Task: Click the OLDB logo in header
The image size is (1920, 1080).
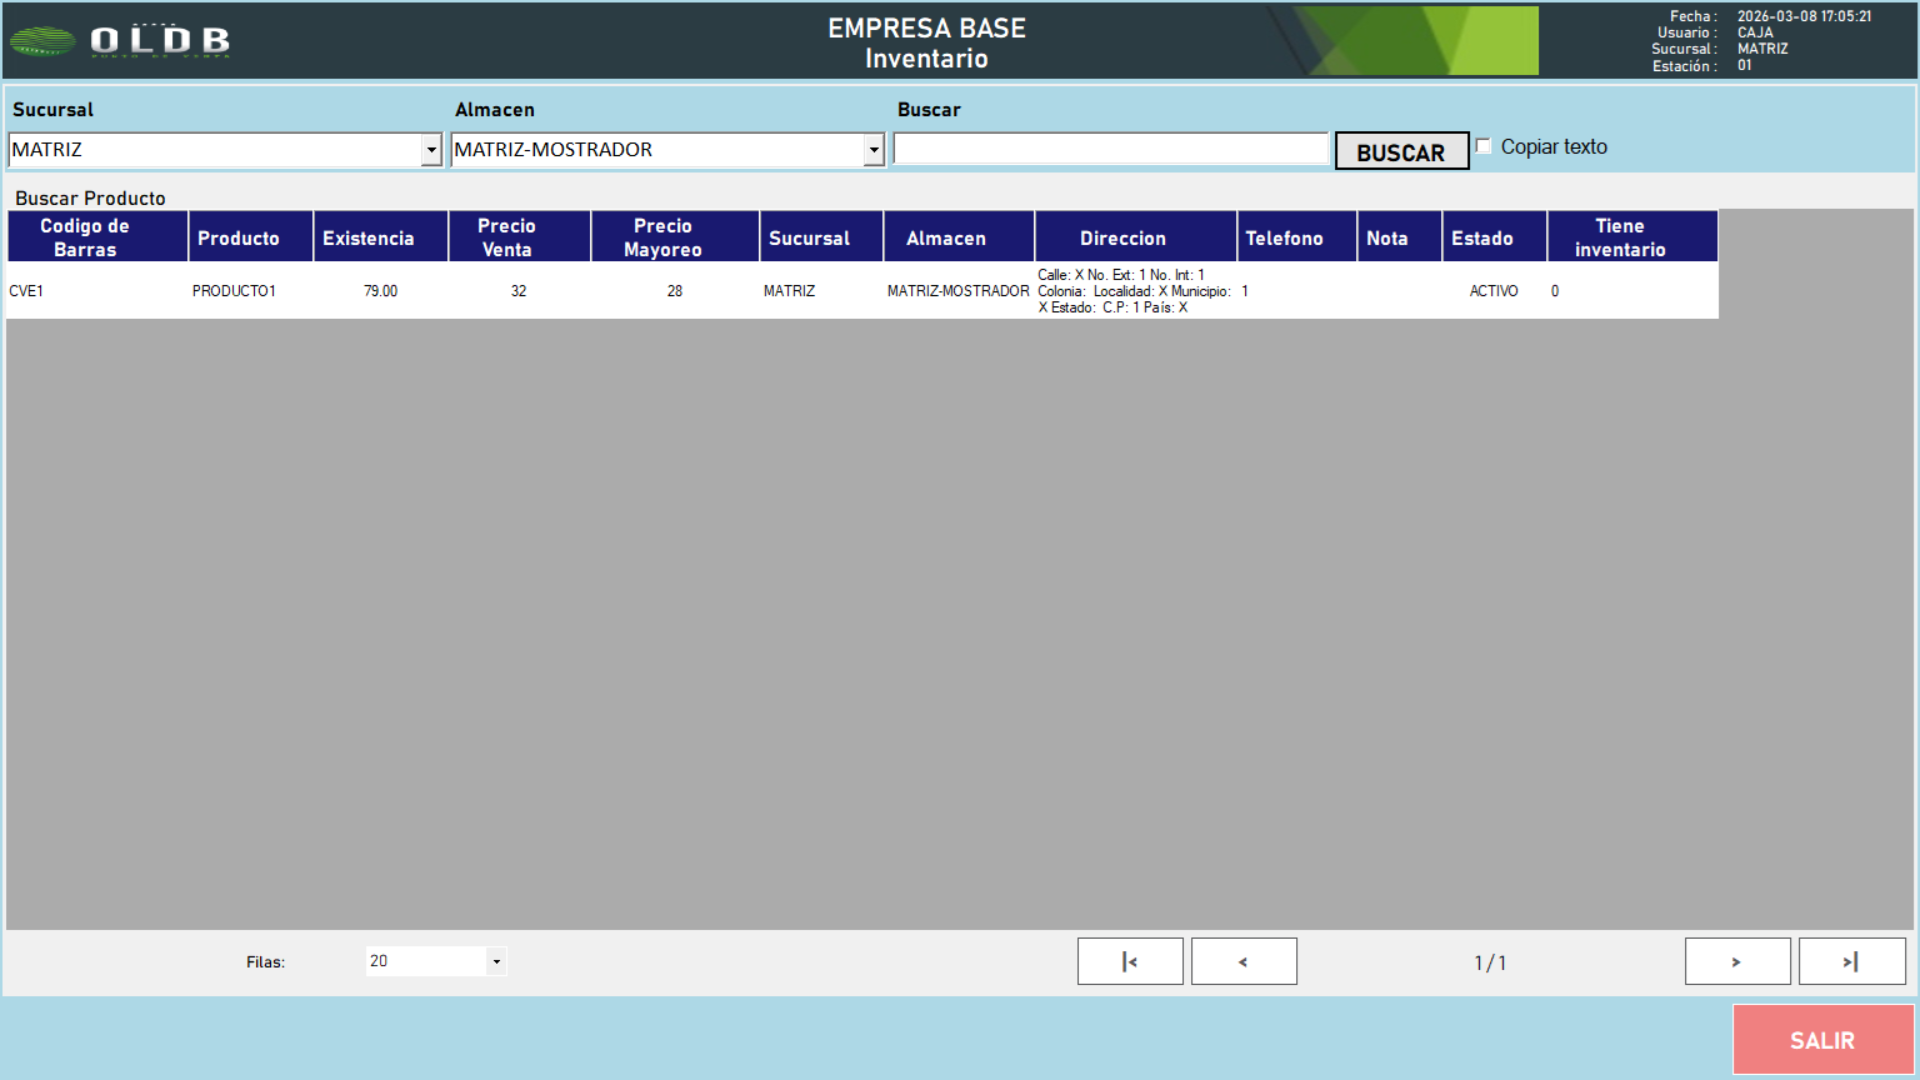Action: point(121,40)
